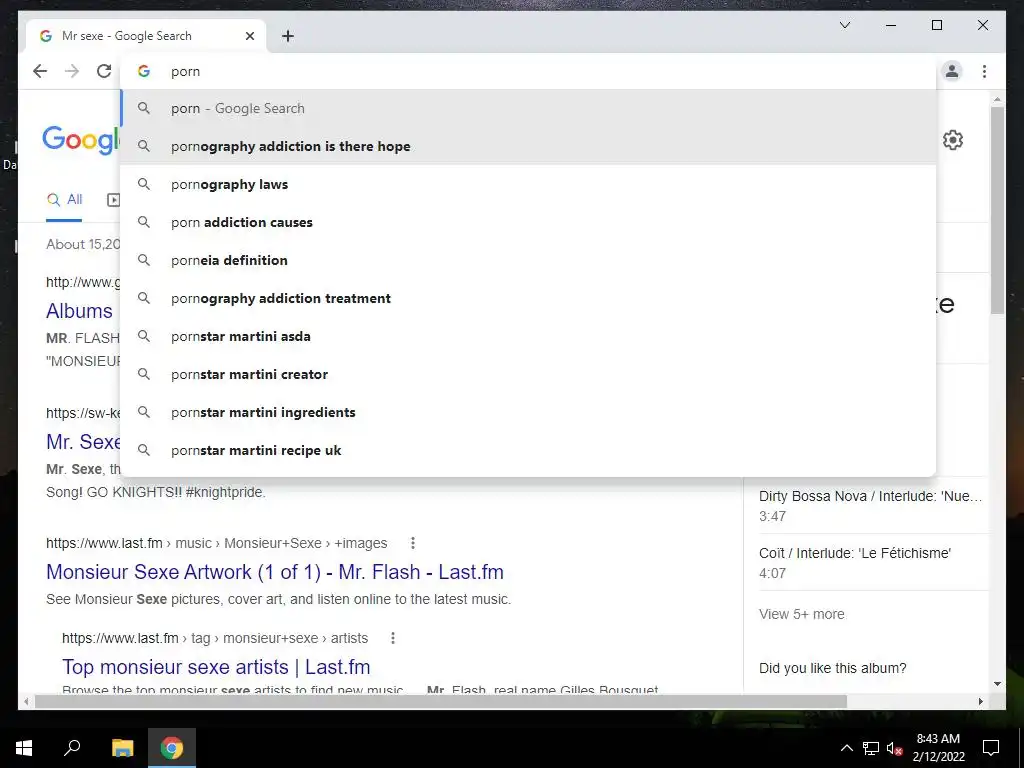This screenshot has height=768, width=1024.
Task: Choose suggestion 'pornography addiction treatment'
Action: click(x=528, y=298)
